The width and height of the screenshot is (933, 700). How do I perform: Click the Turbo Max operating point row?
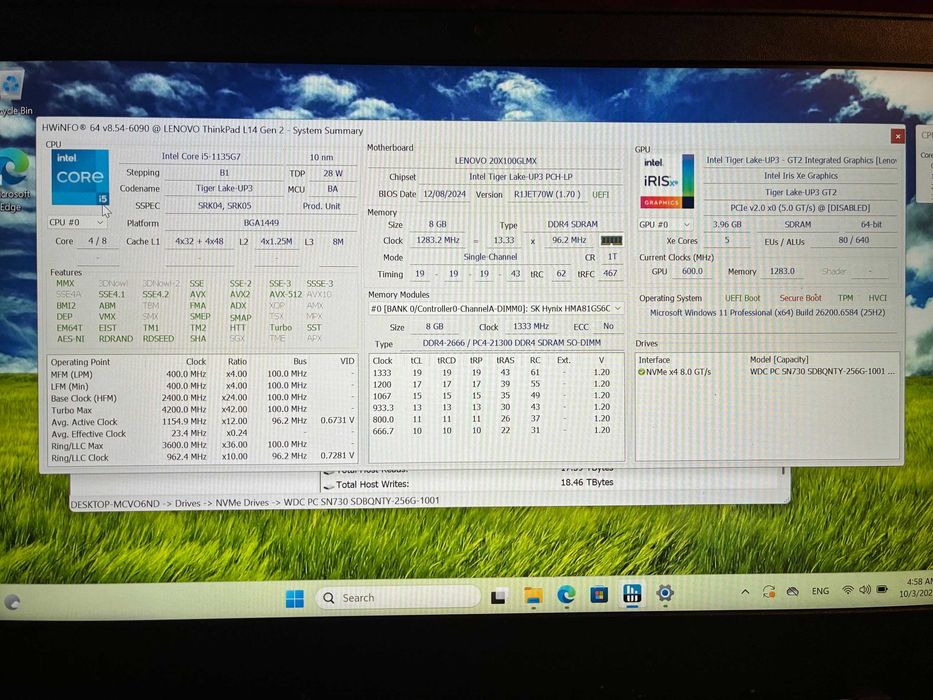(202, 410)
